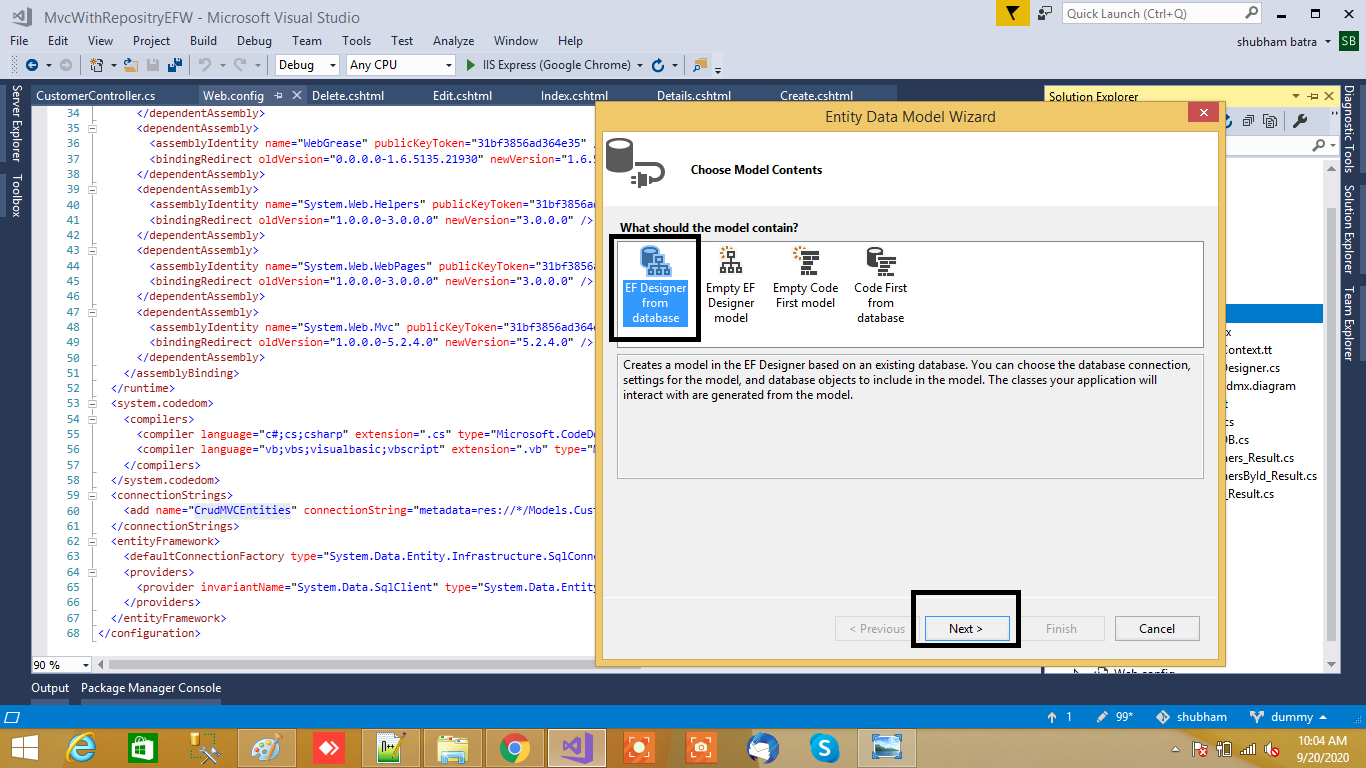
Task: Click Find in Files toolbar icon
Action: click(699, 65)
